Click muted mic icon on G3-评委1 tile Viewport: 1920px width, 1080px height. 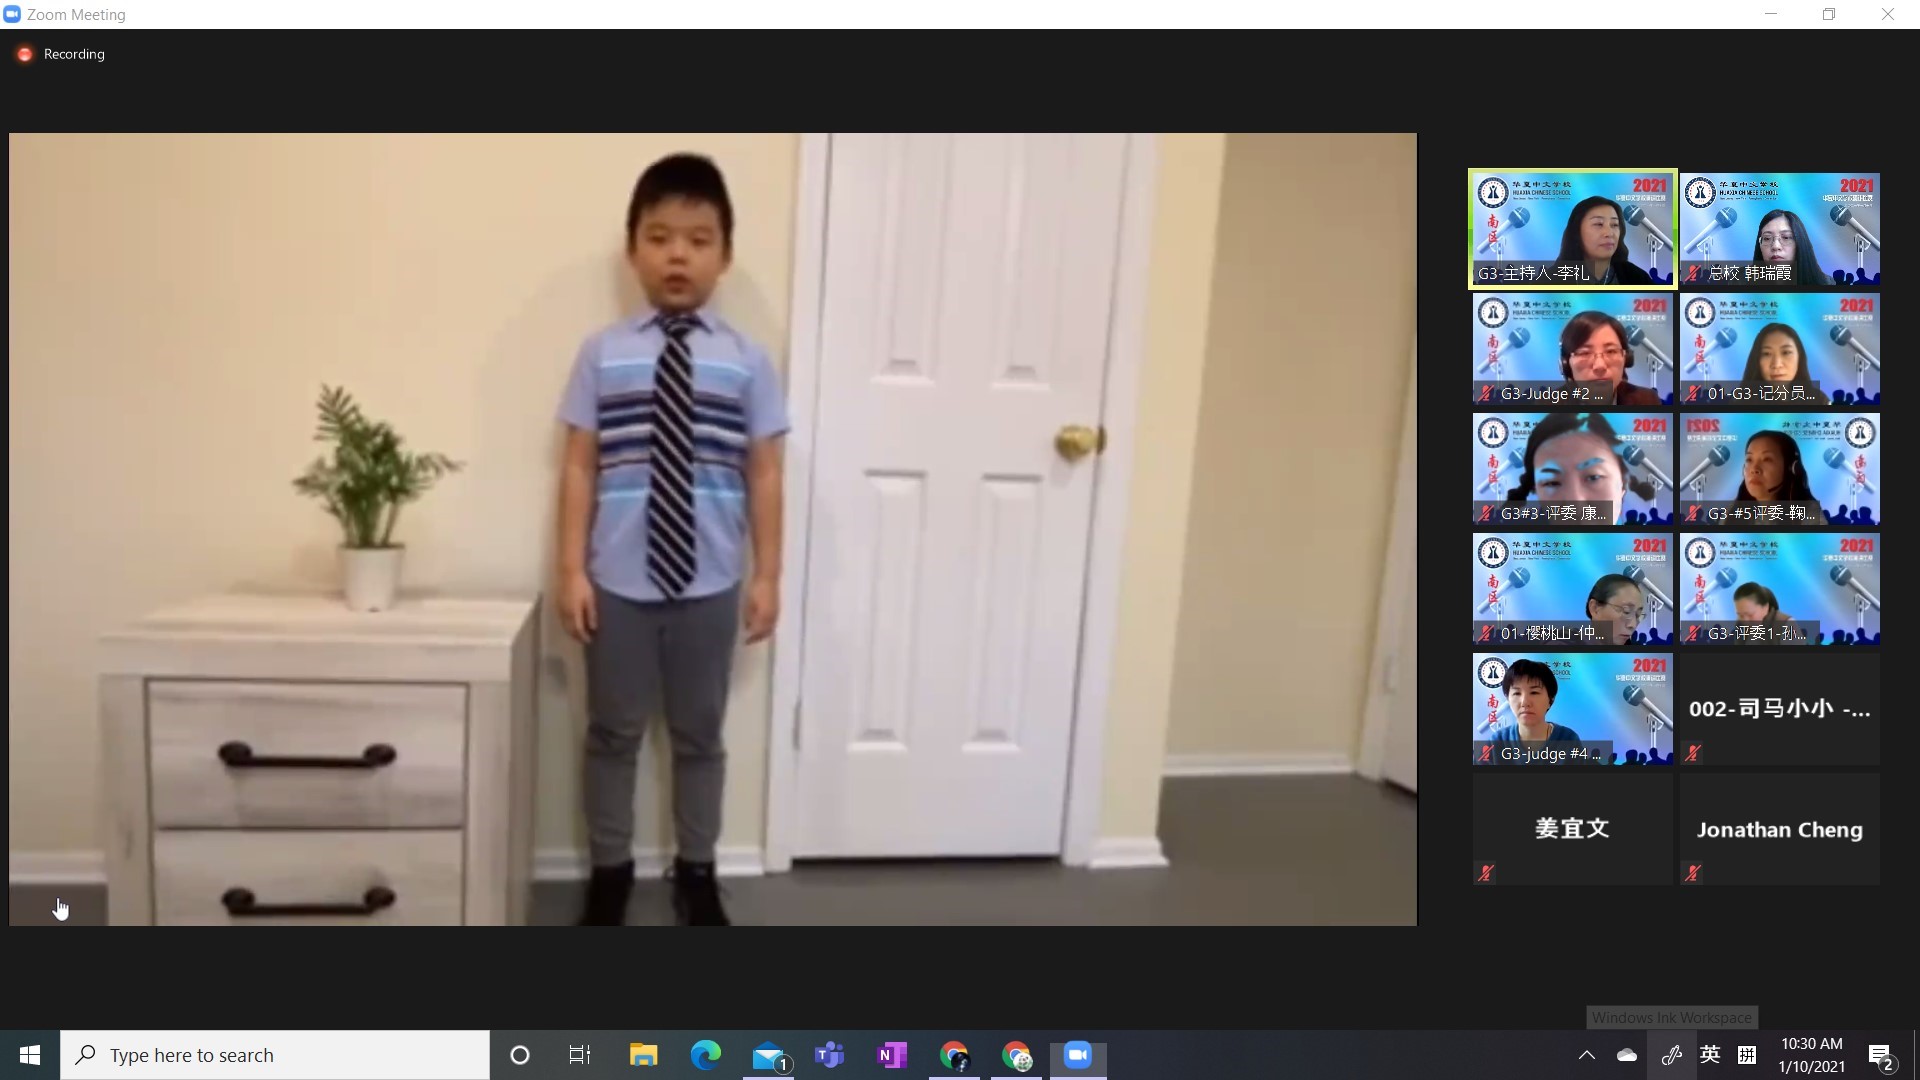click(x=1693, y=633)
